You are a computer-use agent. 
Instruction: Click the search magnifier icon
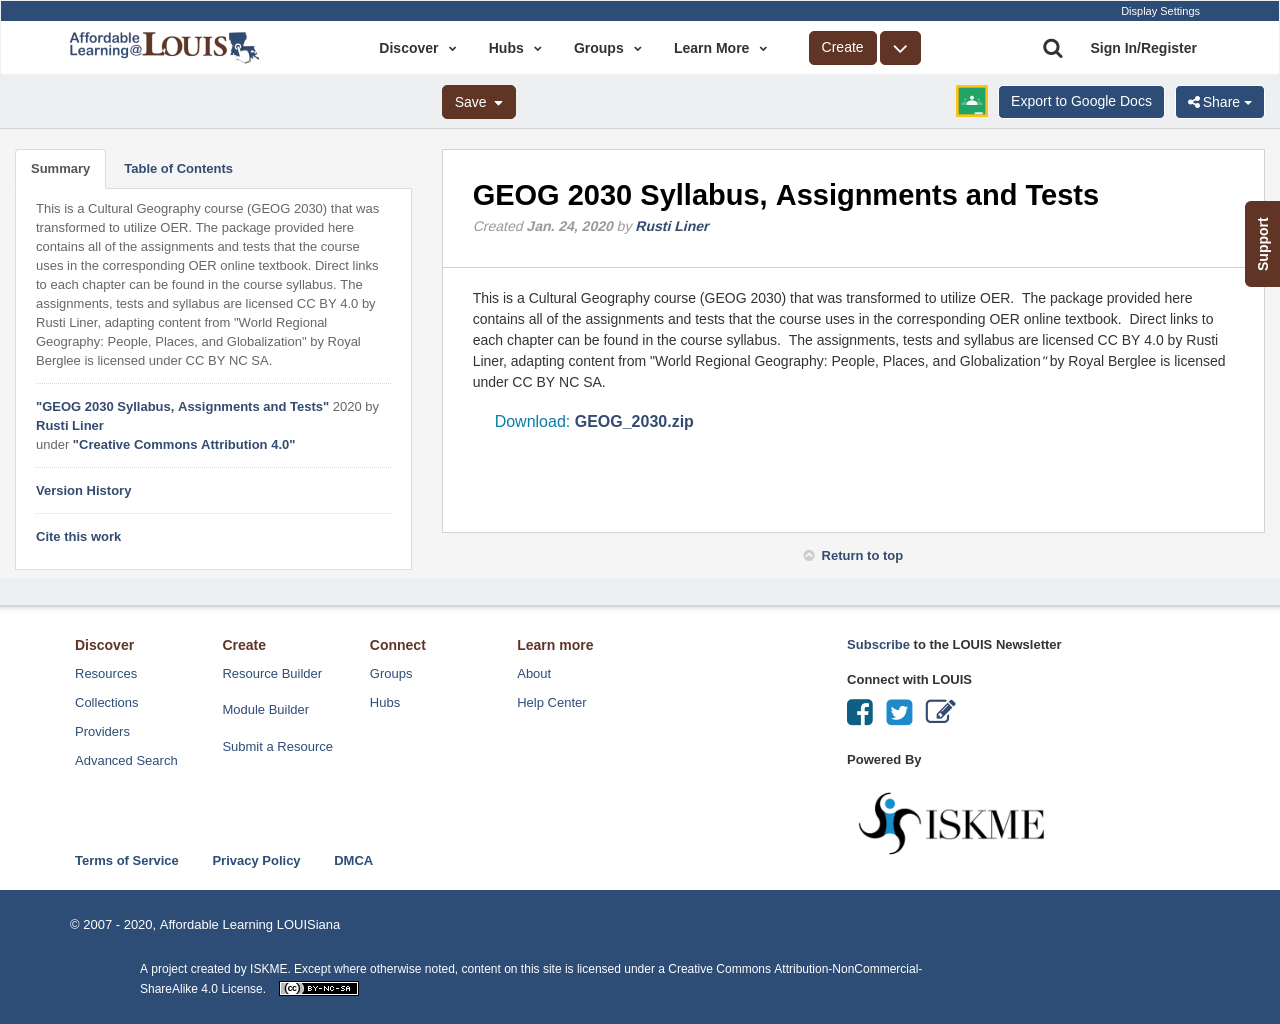(1052, 48)
